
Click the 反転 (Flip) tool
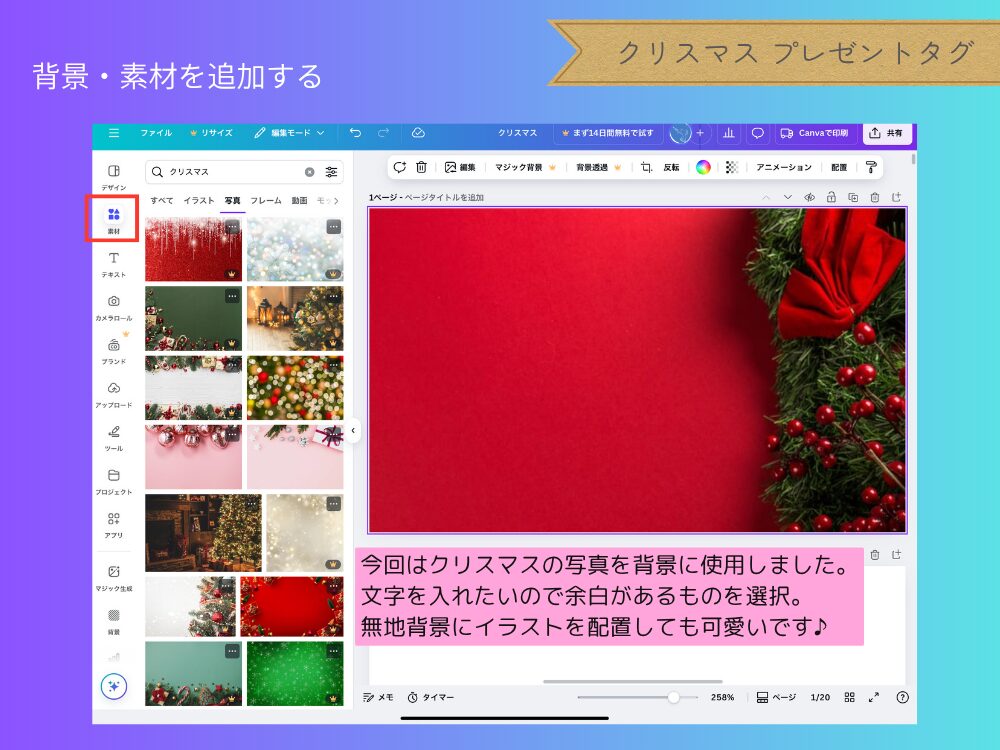pyautogui.click(x=671, y=167)
